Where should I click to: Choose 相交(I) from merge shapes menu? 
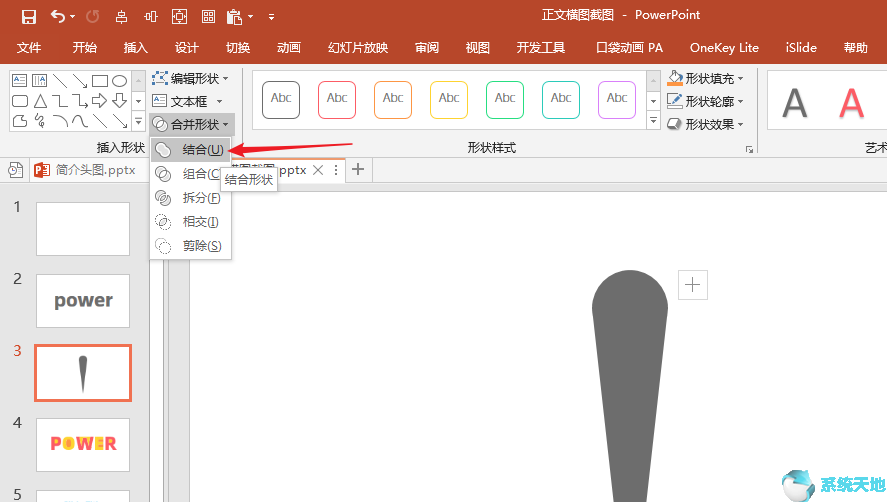191,222
